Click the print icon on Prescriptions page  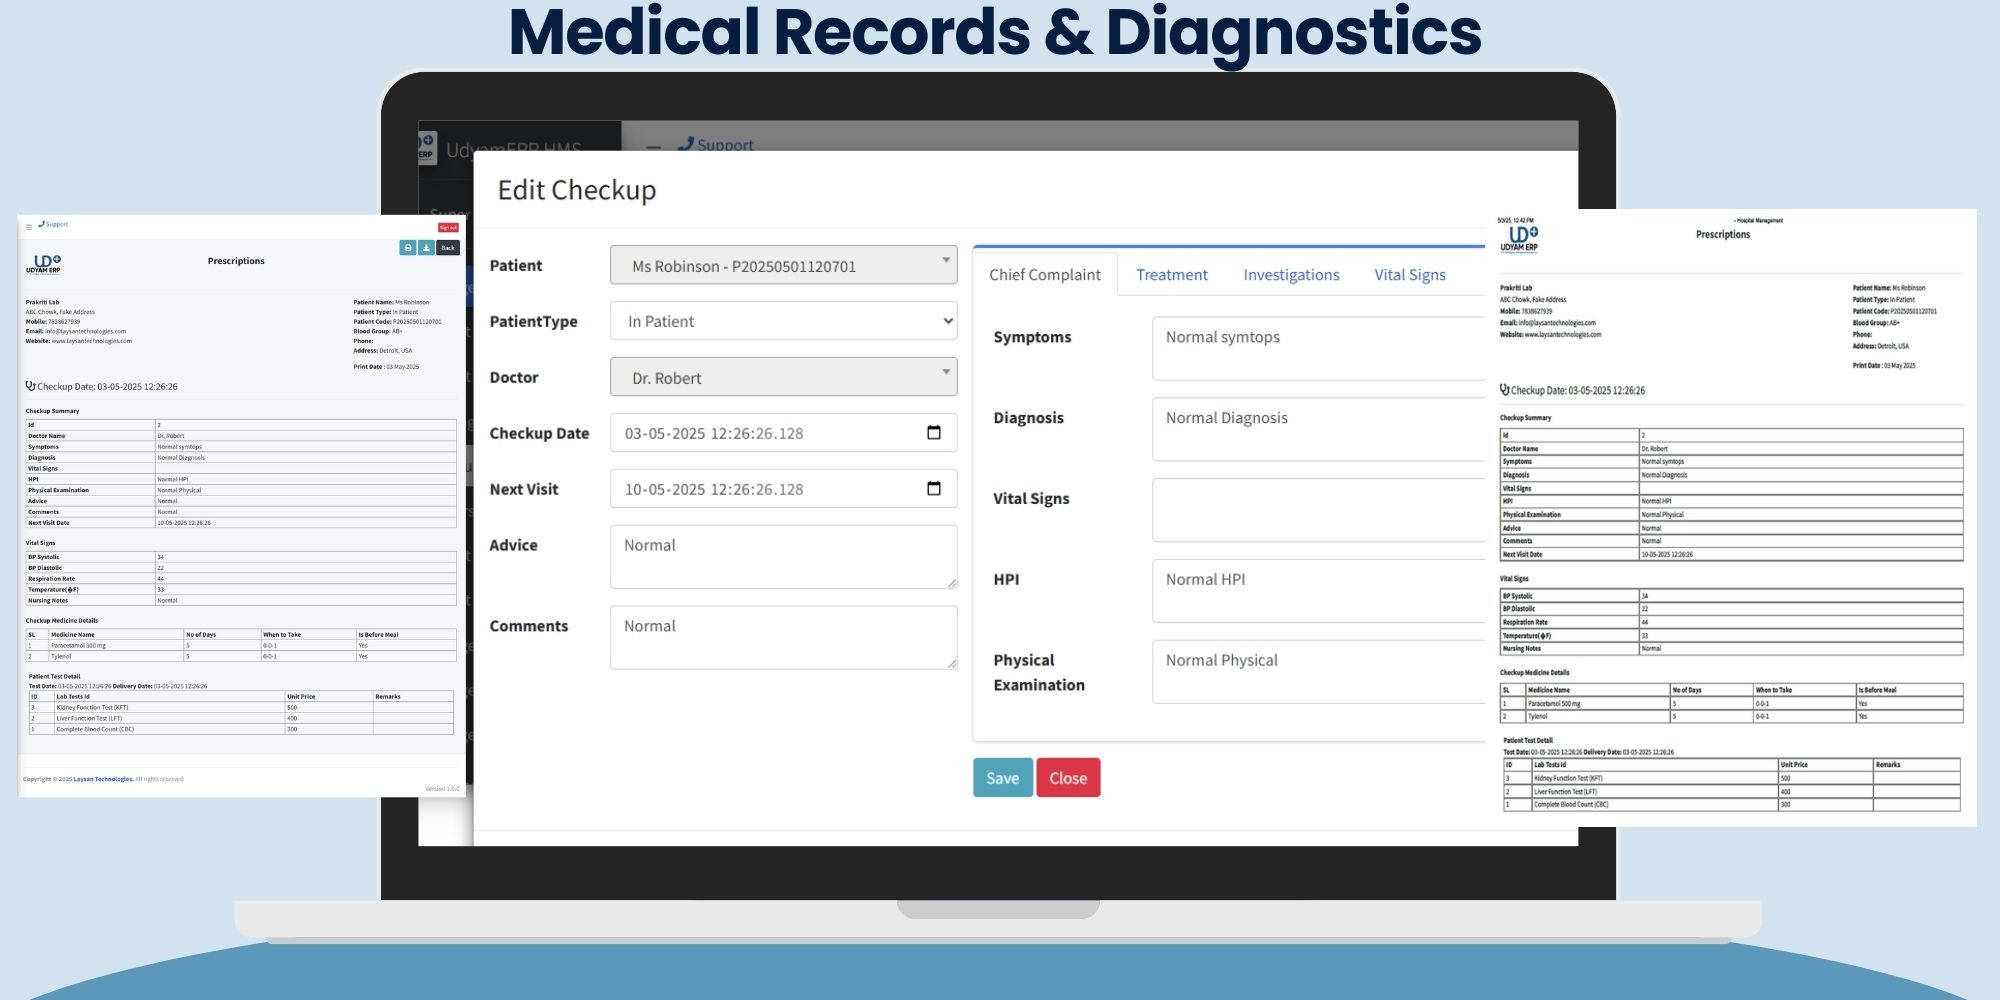coord(407,247)
